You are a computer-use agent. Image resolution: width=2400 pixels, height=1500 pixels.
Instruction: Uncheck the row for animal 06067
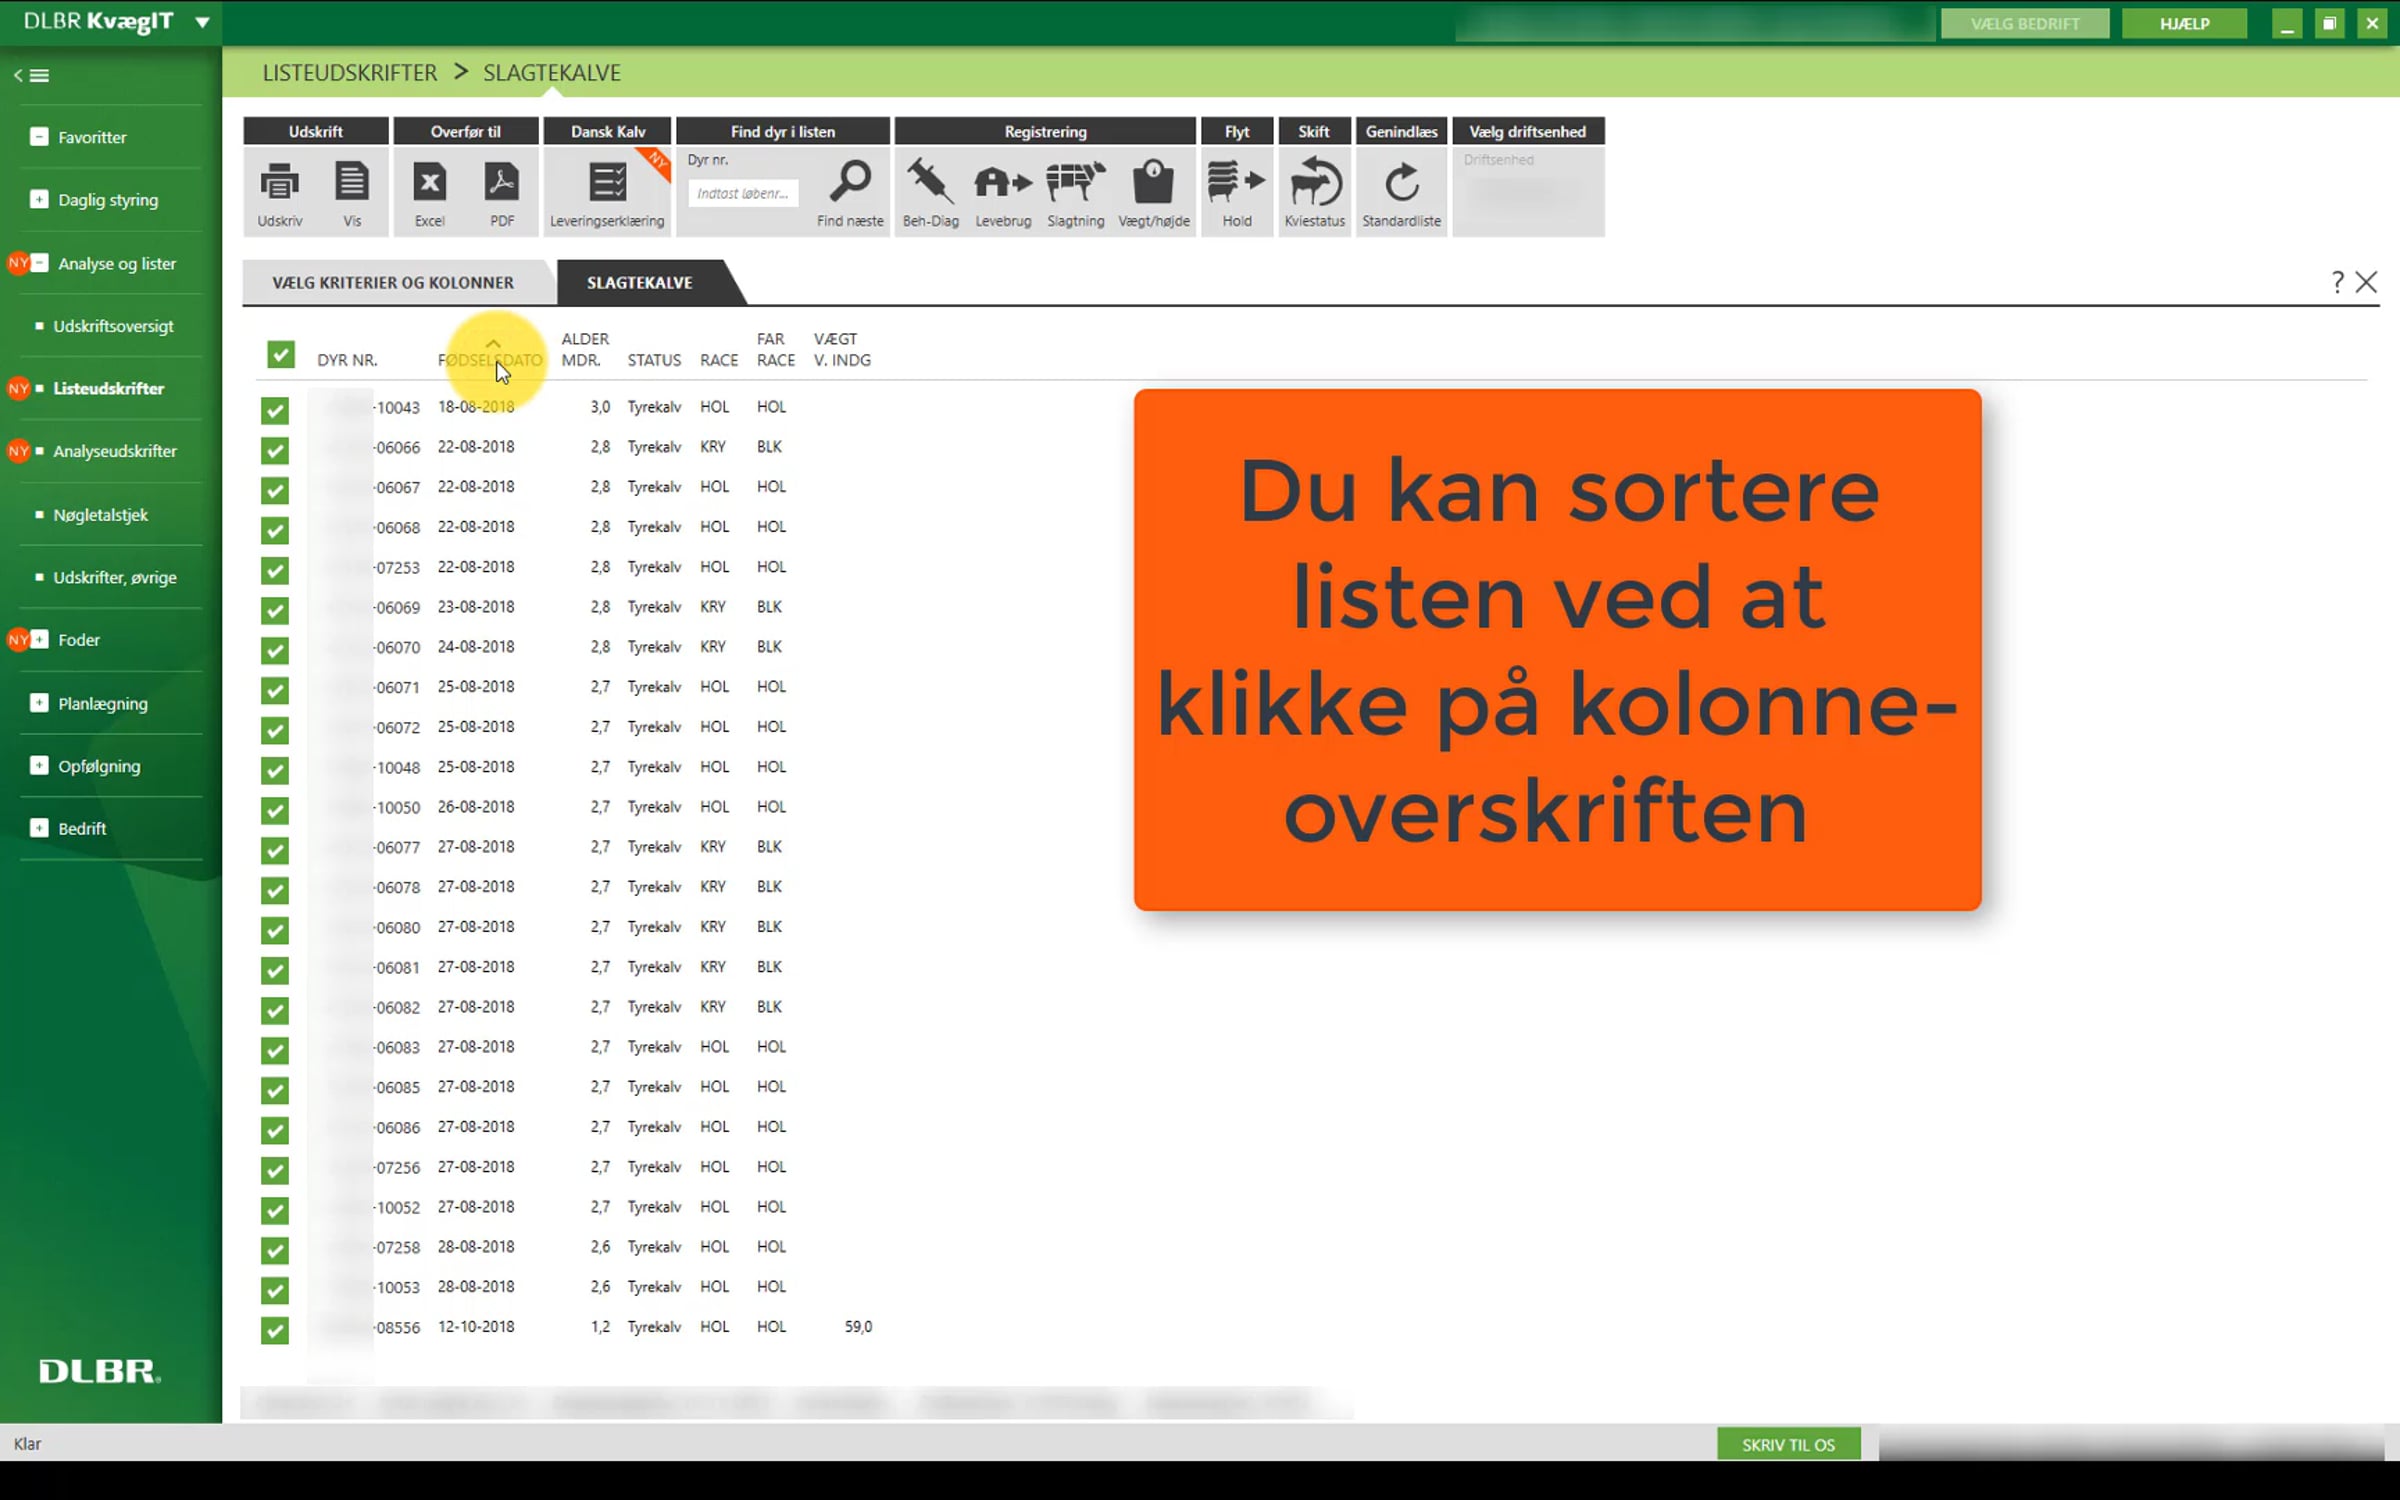275,490
